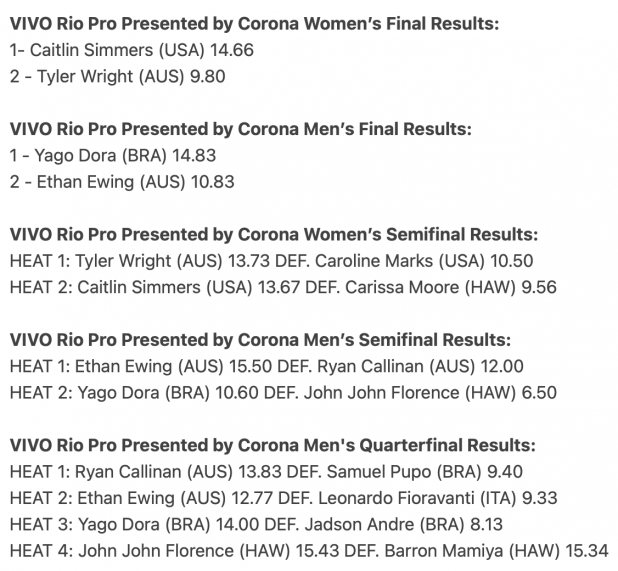Click the Men's Quarterfinal Results heading
This screenshot has width=618, height=571.
272,445
